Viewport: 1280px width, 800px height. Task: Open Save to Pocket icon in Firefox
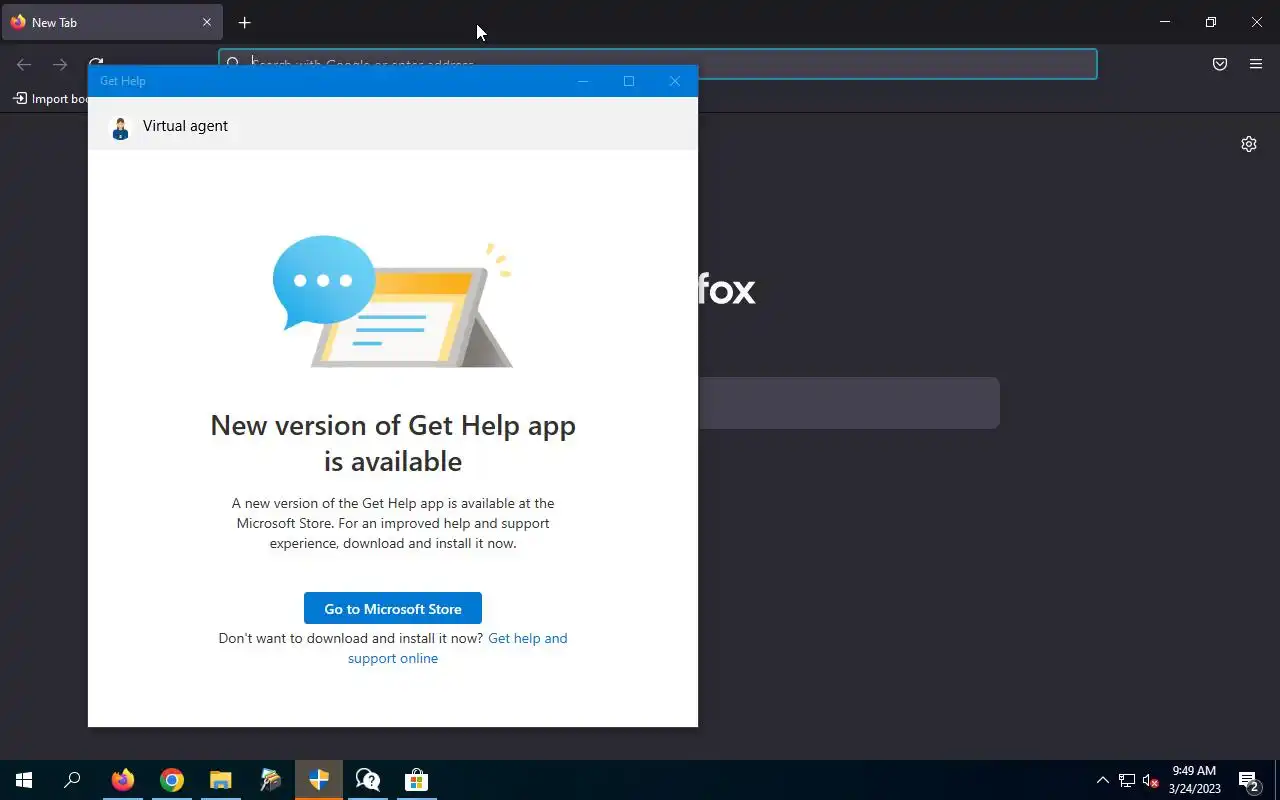click(1220, 64)
